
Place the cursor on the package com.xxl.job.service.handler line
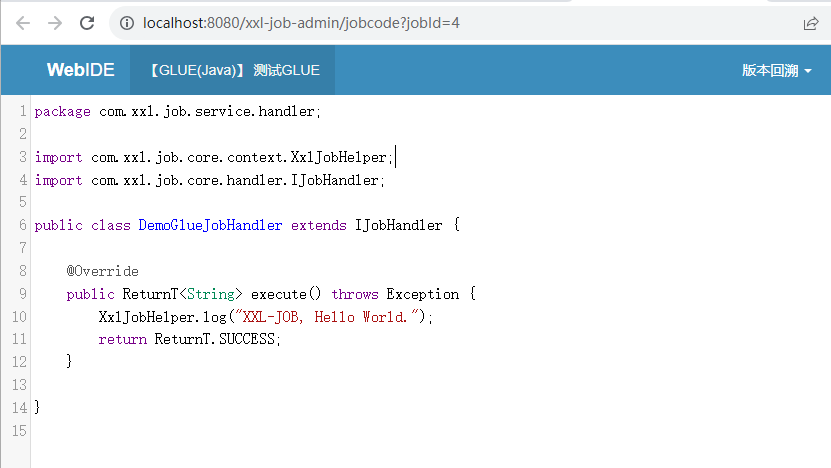(x=178, y=111)
